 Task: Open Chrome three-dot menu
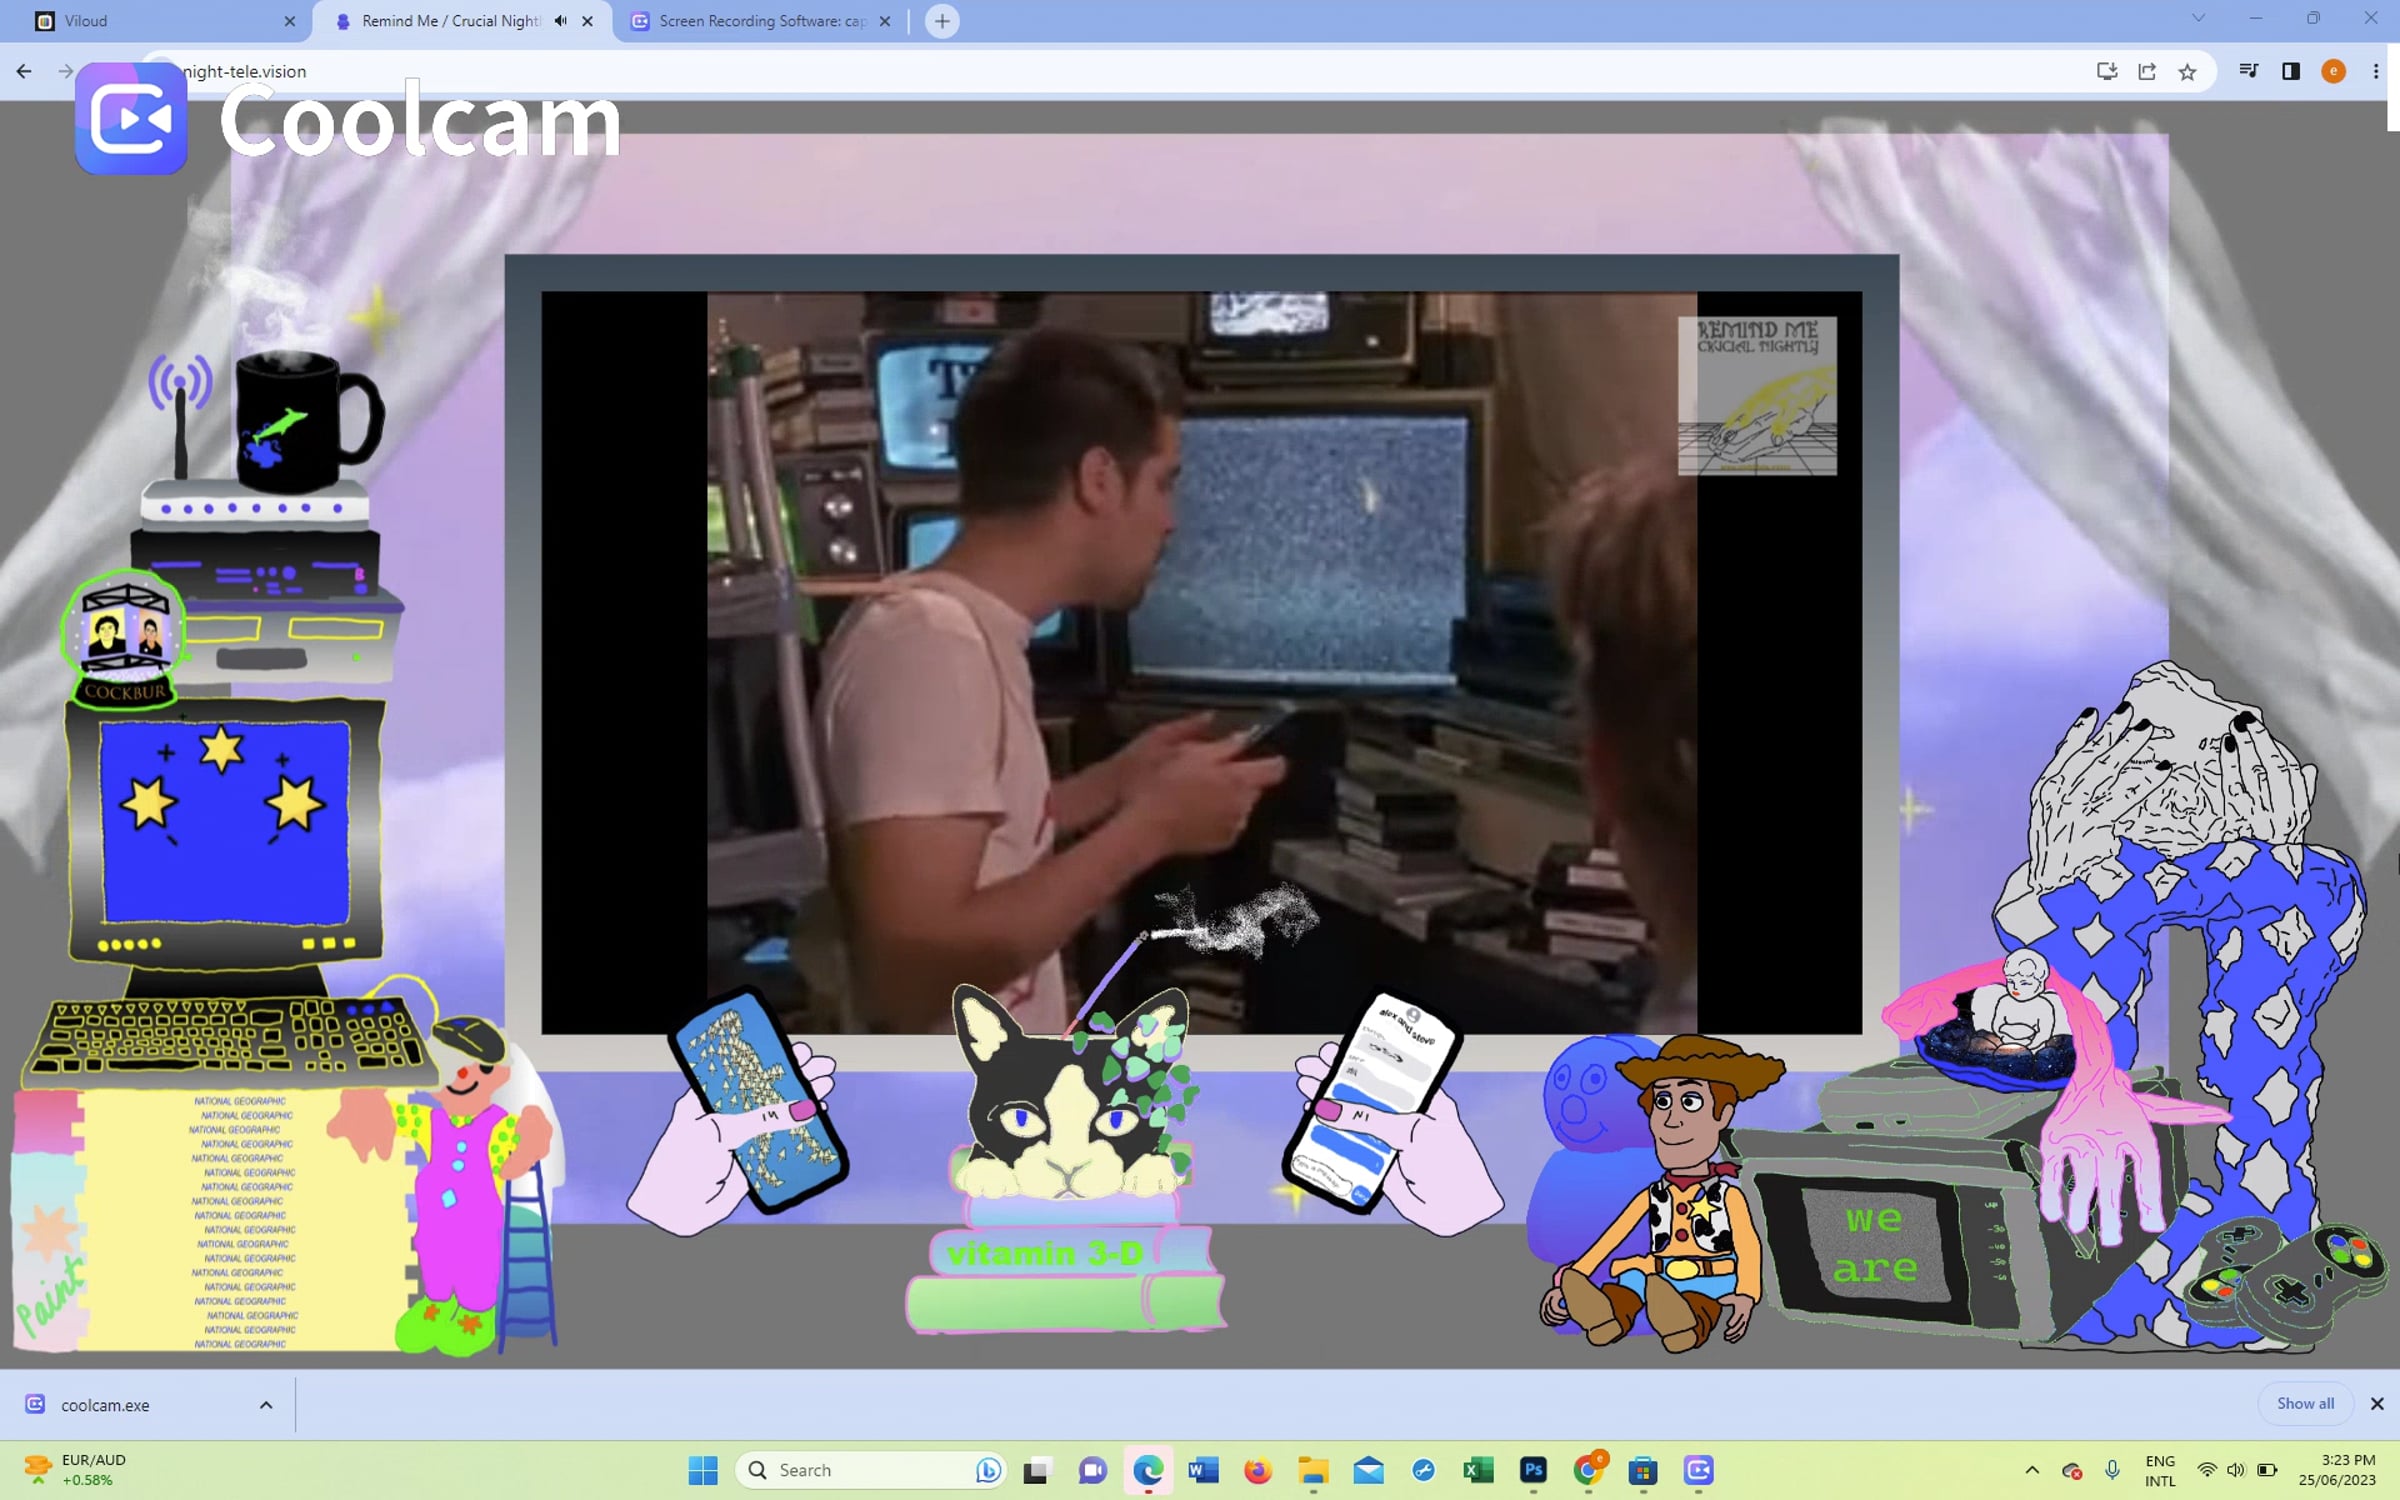click(2376, 71)
